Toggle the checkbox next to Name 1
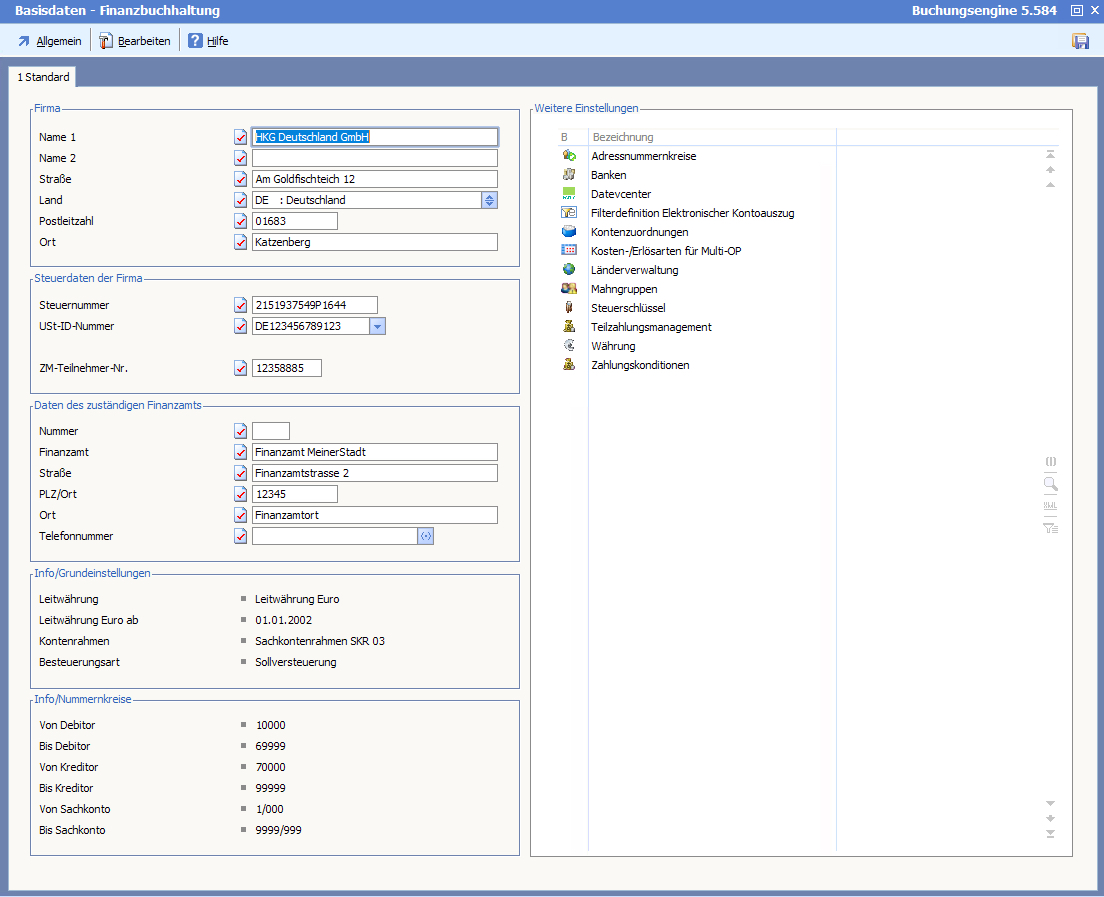 click(240, 137)
